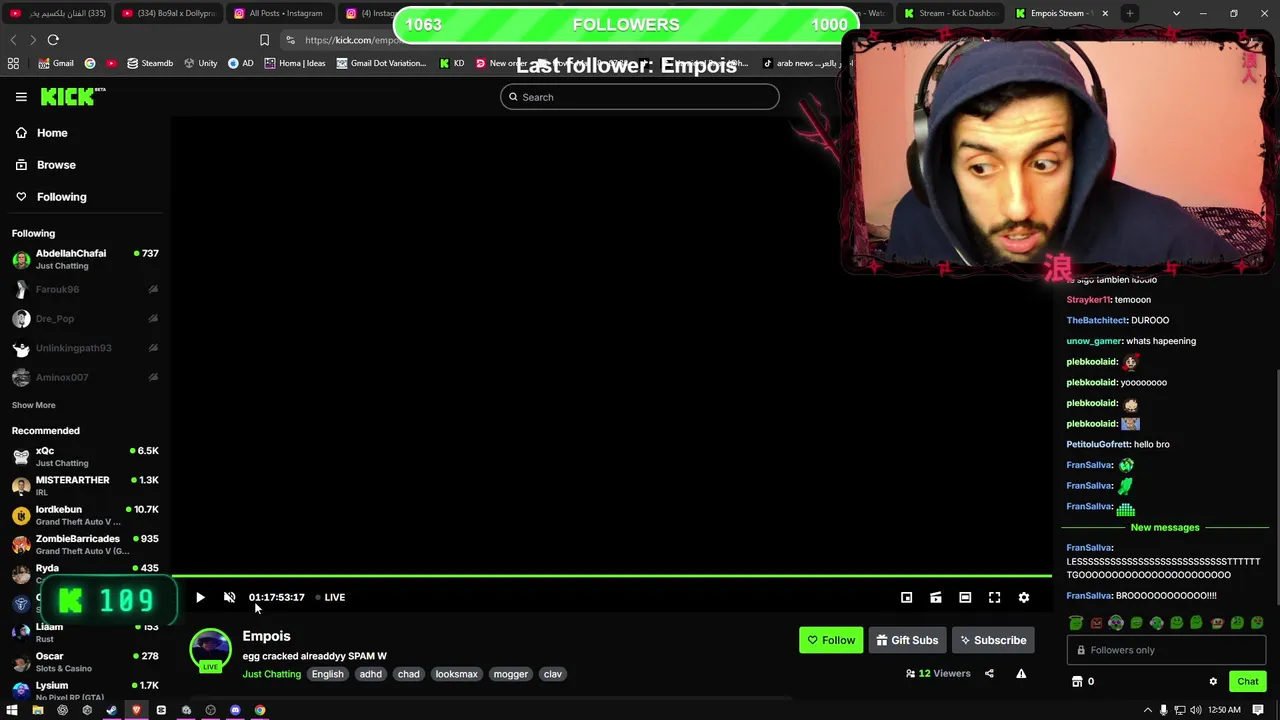Open the Just Chatting category link
1280x720 pixels.
point(271,674)
